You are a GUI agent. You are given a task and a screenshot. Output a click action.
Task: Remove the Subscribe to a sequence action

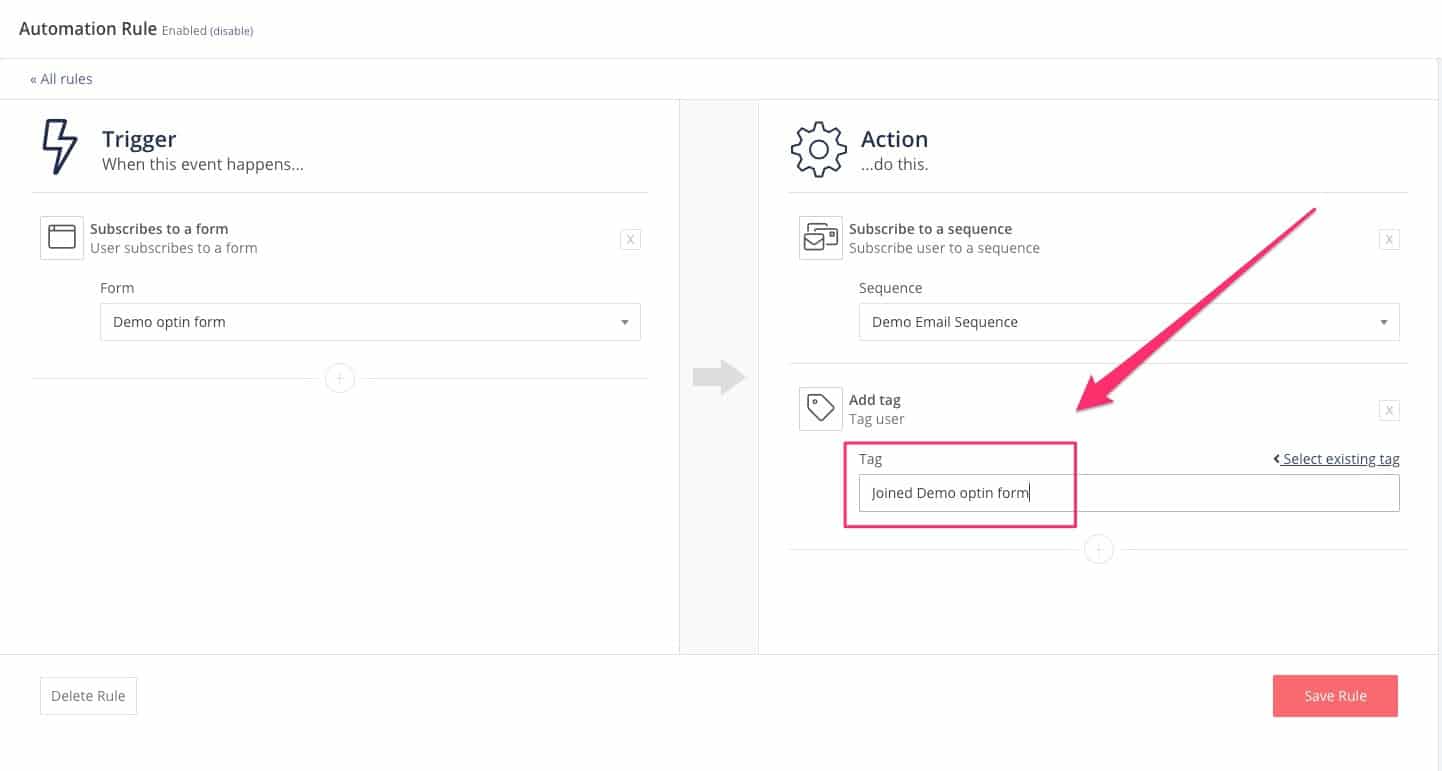coord(1389,239)
